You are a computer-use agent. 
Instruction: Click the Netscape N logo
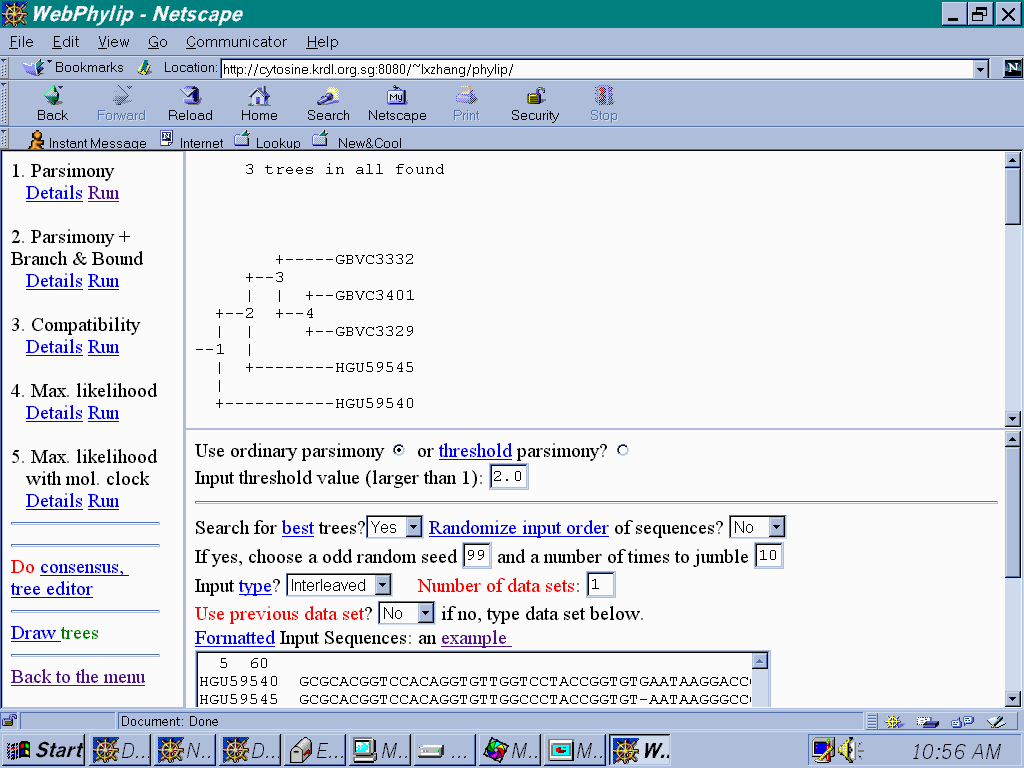coord(1012,68)
